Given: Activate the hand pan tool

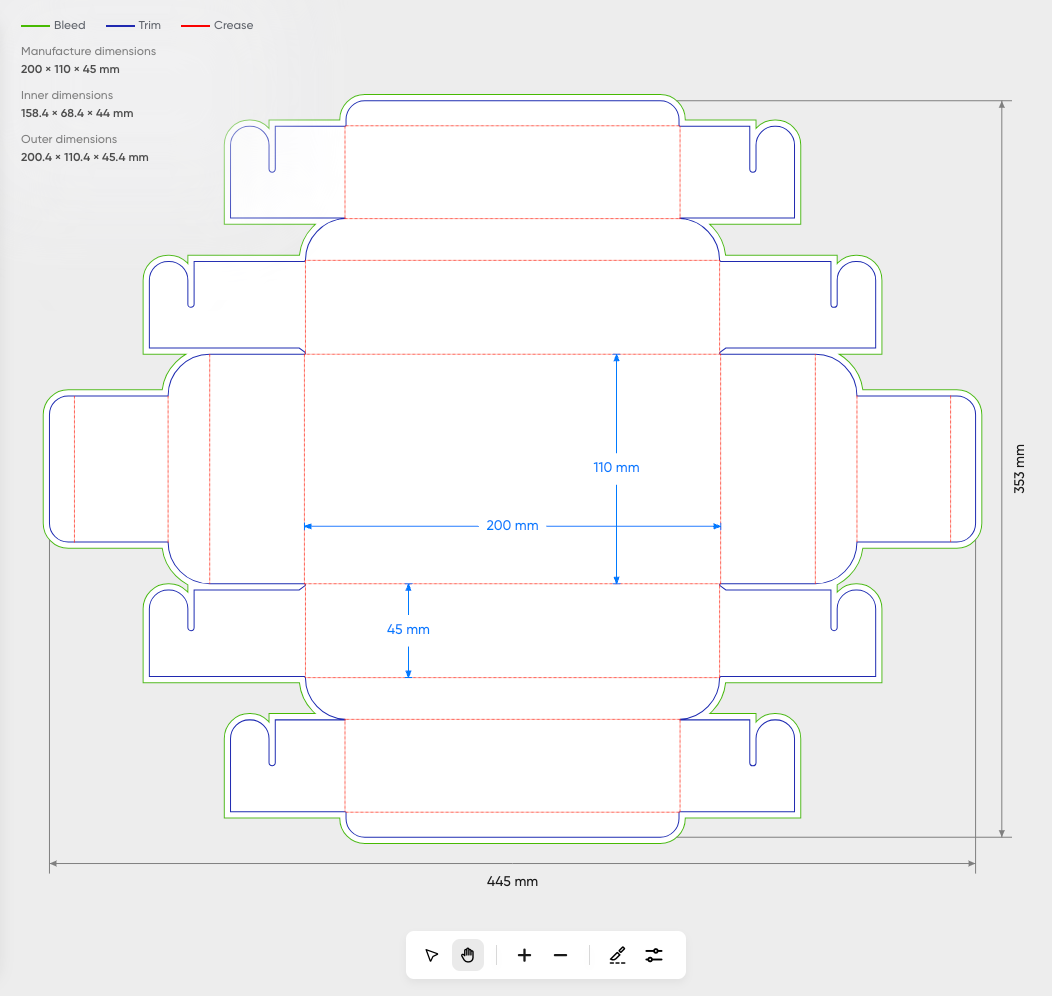Looking at the screenshot, I should (468, 955).
